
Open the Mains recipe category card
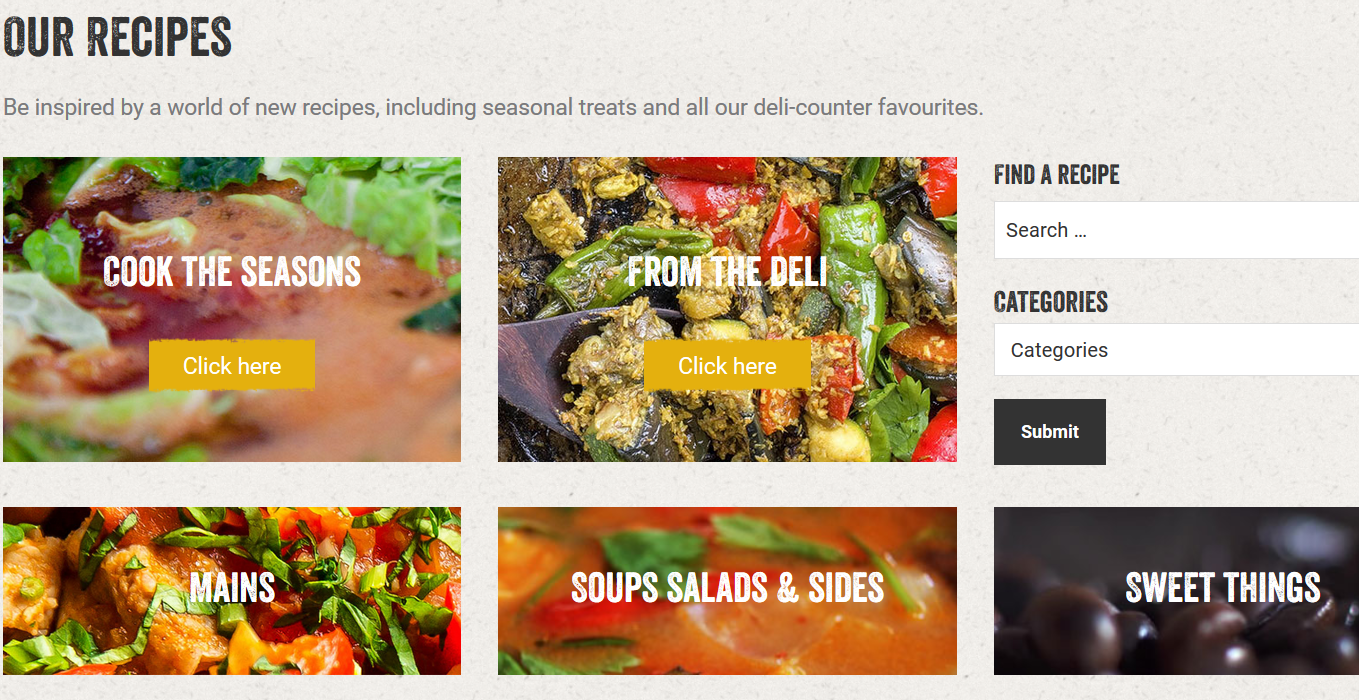click(x=232, y=591)
